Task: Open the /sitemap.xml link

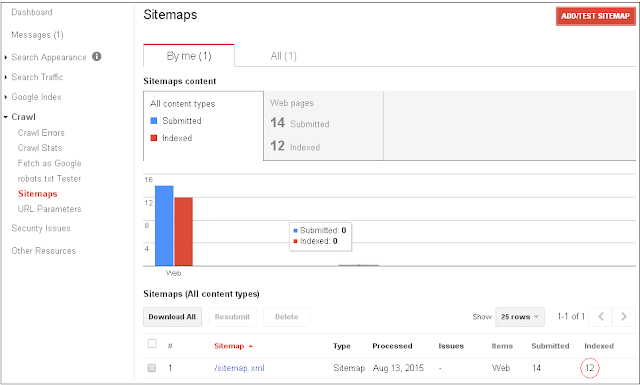Action: (239, 368)
